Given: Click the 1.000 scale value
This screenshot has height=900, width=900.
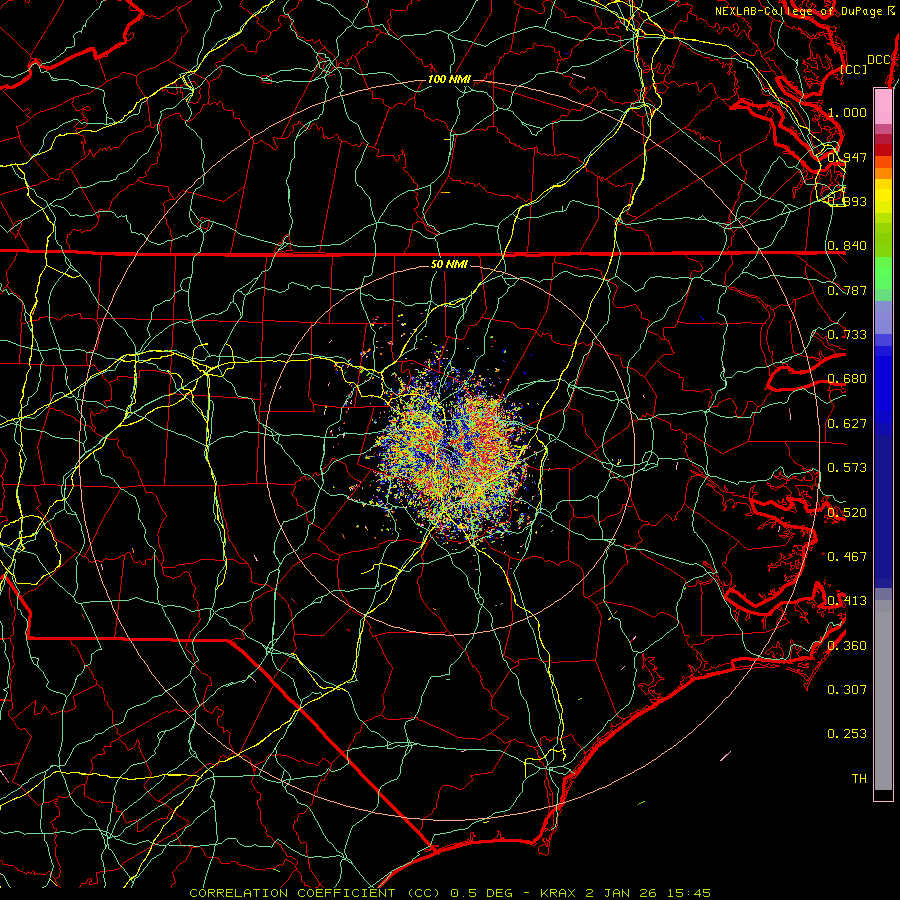Looking at the screenshot, I should (847, 112).
